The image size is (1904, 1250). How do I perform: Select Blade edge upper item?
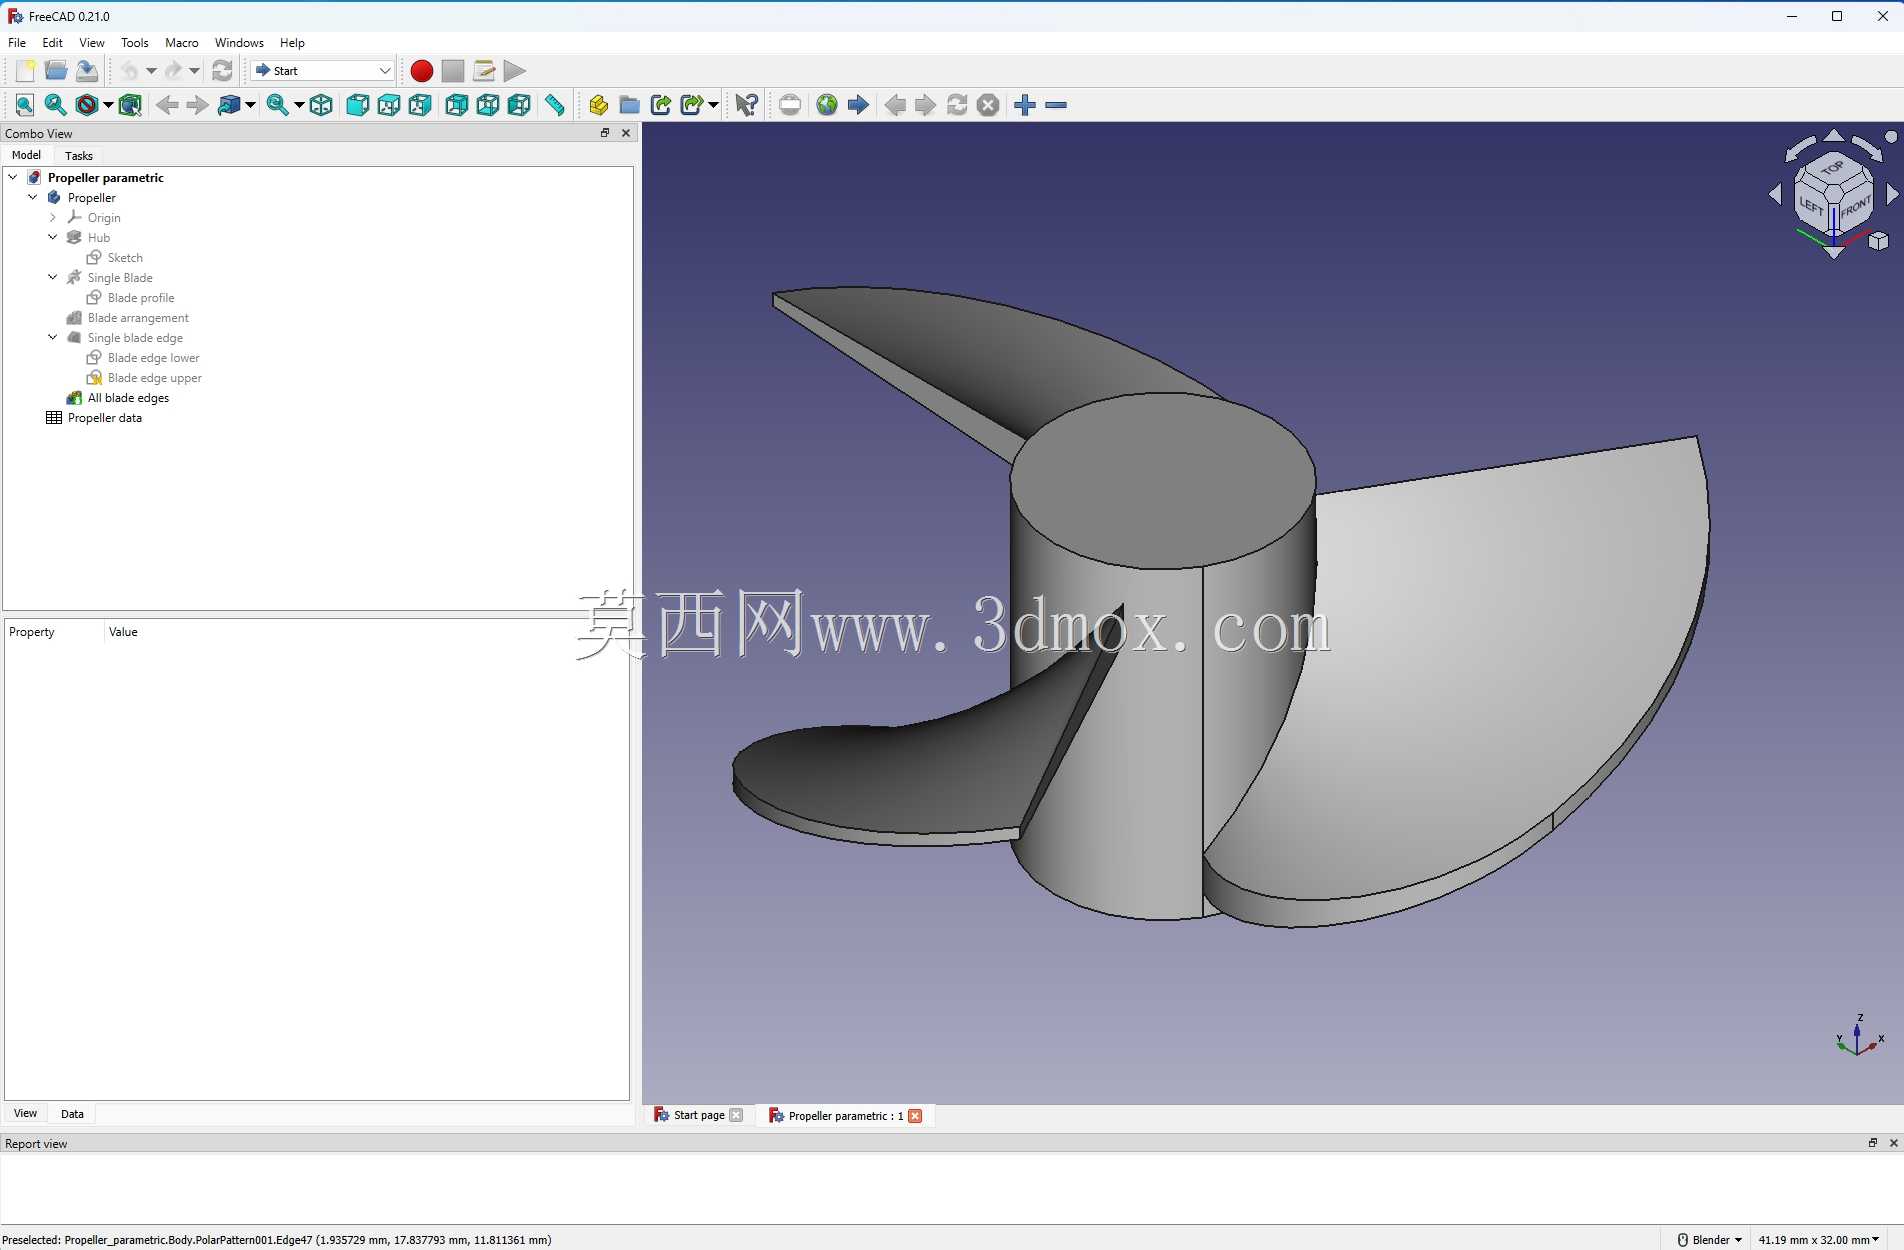tap(154, 378)
